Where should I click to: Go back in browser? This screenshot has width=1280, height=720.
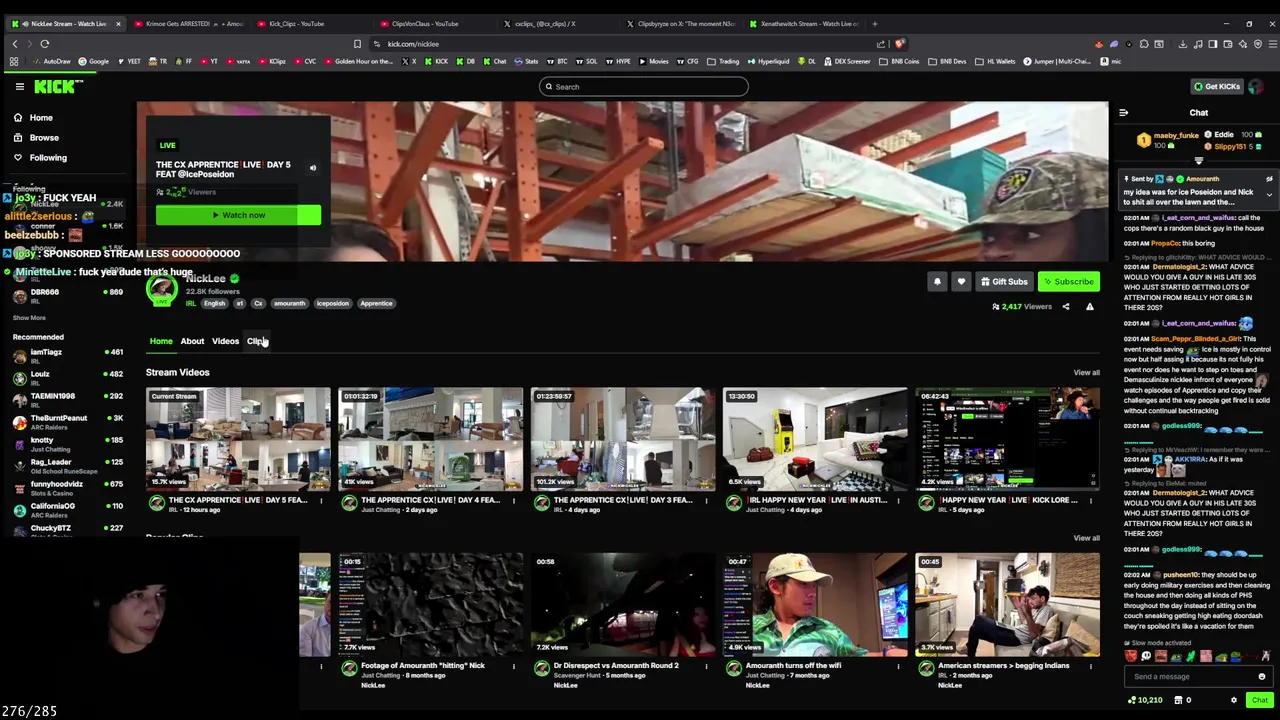pyautogui.click(x=15, y=44)
